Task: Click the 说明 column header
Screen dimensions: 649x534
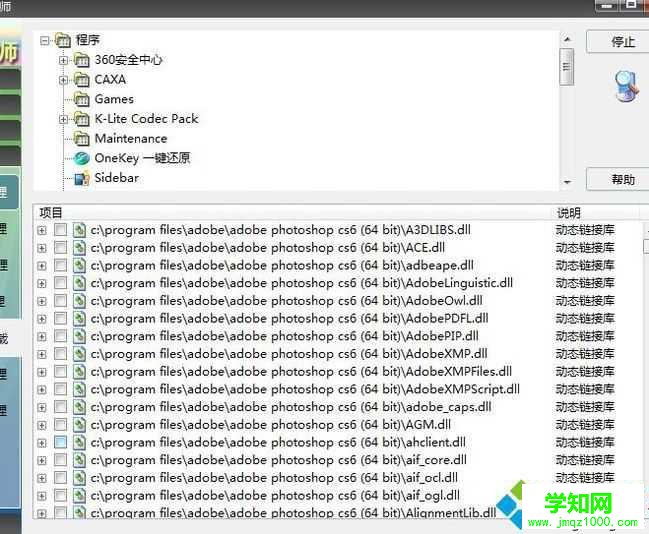Action: [x=569, y=213]
